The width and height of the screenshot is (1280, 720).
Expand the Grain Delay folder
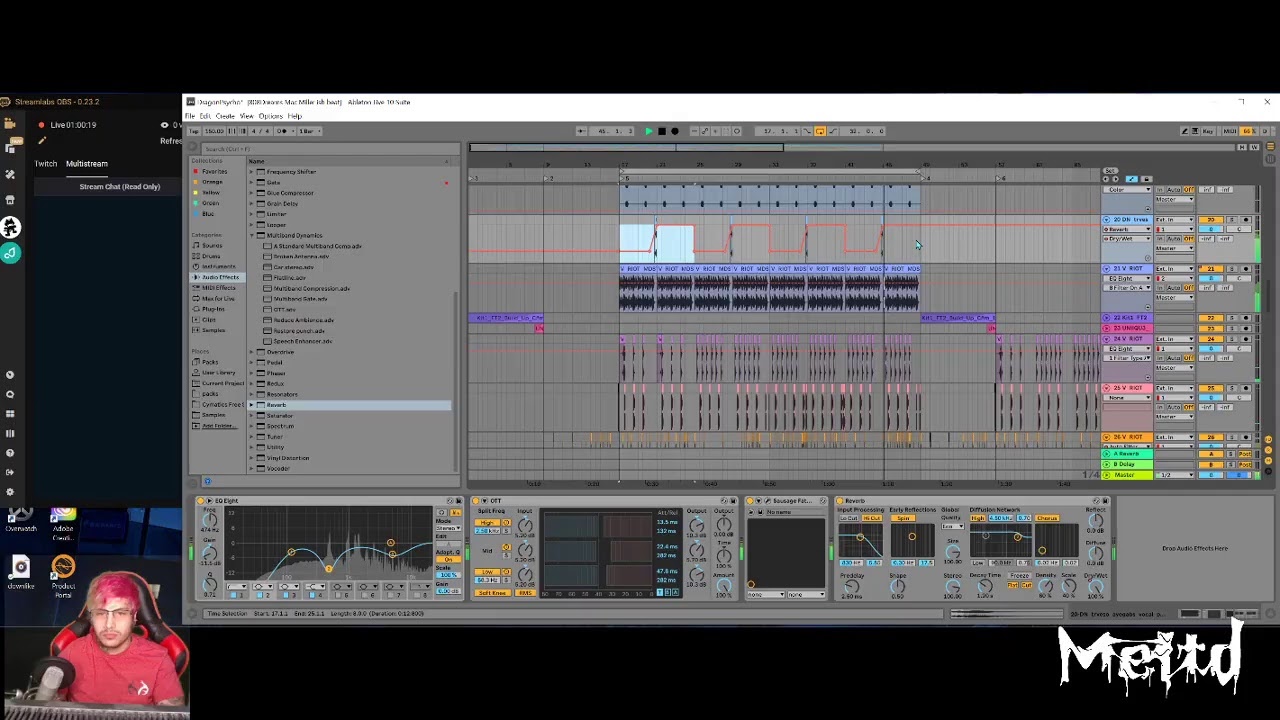pyautogui.click(x=252, y=203)
